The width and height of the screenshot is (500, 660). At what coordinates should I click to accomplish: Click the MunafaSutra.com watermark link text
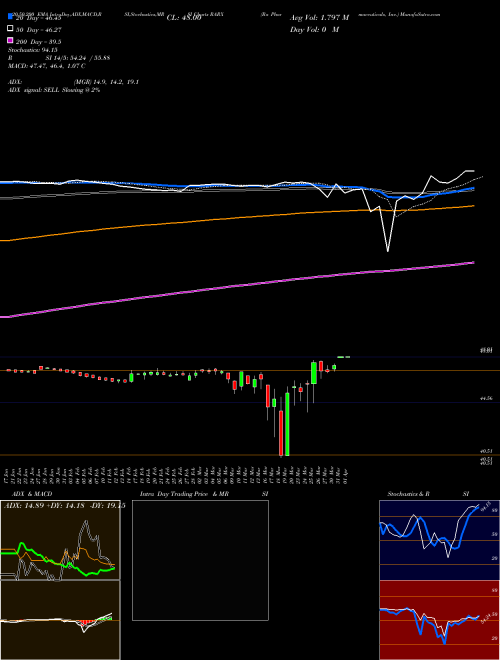click(x=420, y=14)
